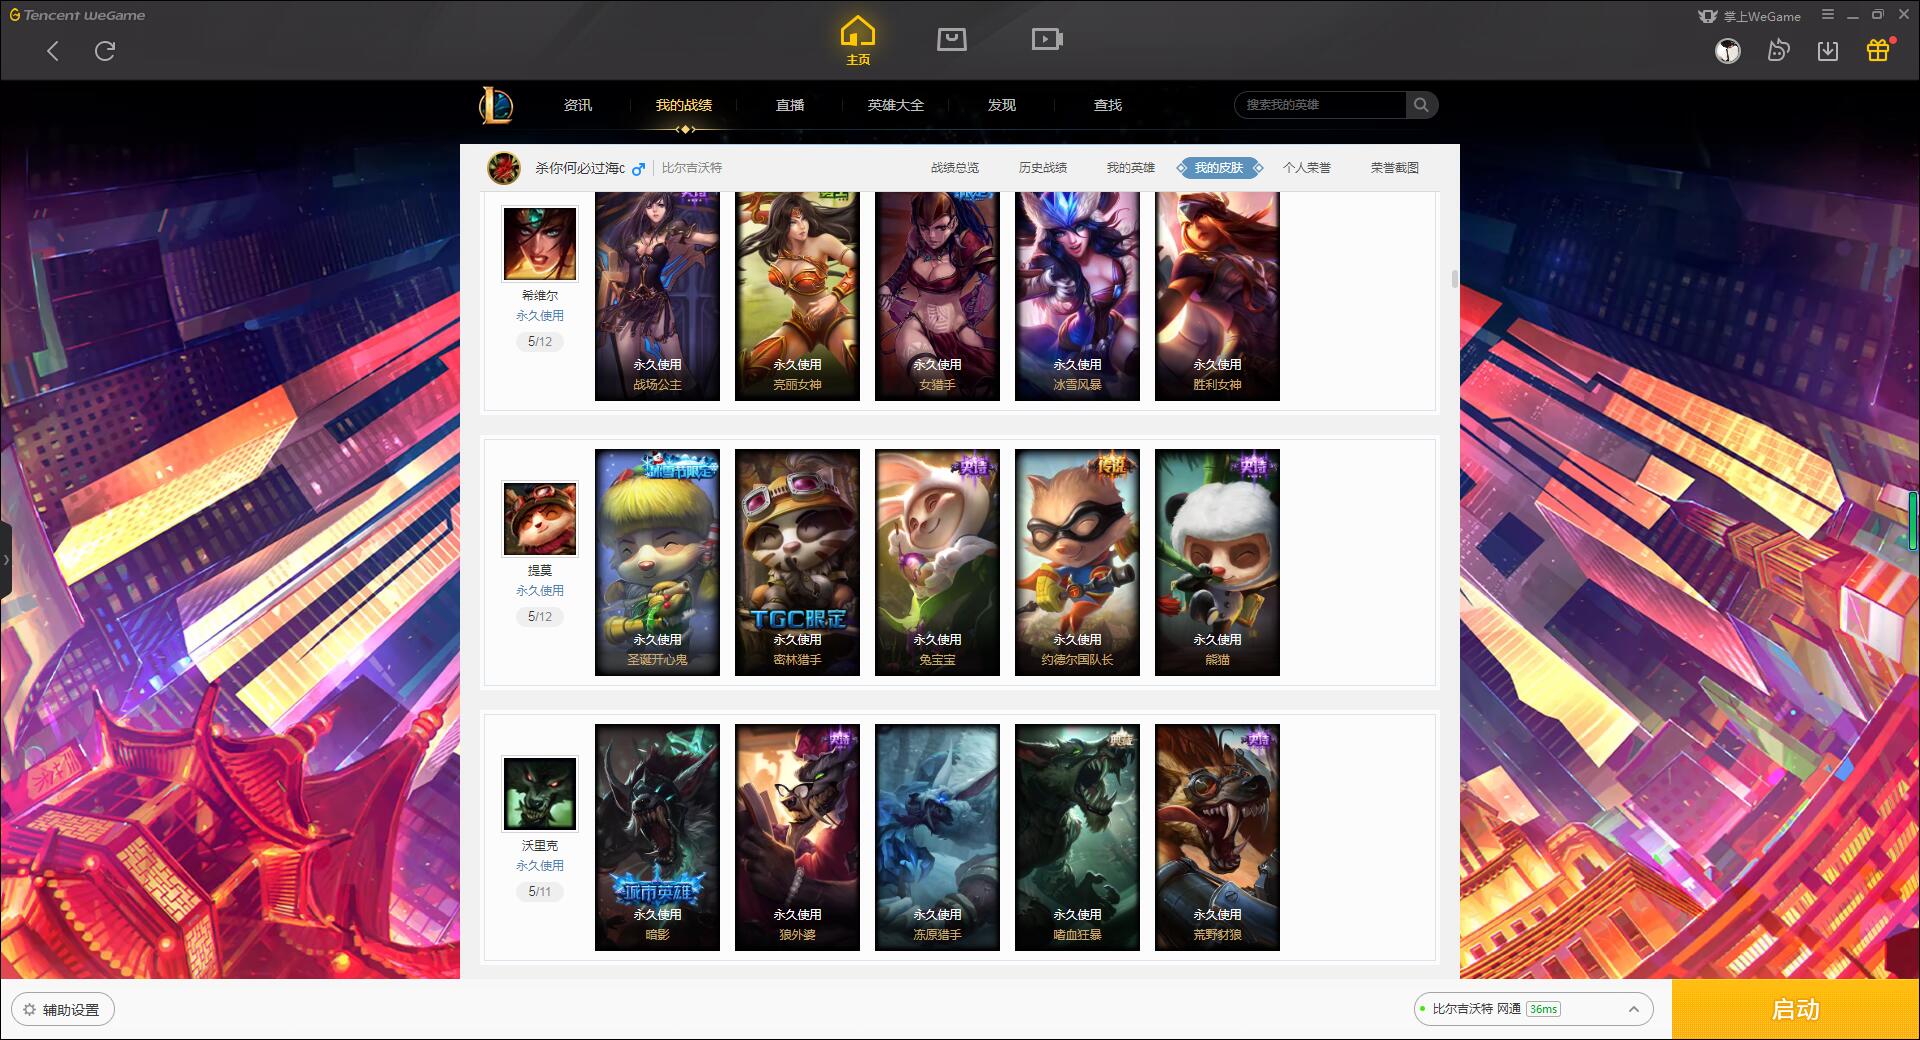Switch to 个人荣誉 sub-tab
The height and width of the screenshot is (1040, 1920).
[x=1307, y=168]
